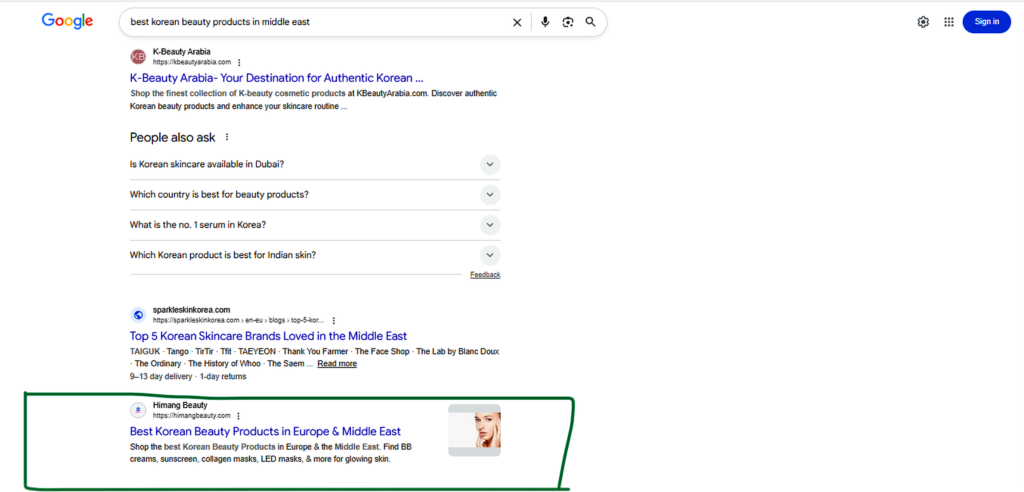Screen dimensions: 1024x492
Task: Open three-dot menu beside People also ask
Action: click(x=227, y=137)
